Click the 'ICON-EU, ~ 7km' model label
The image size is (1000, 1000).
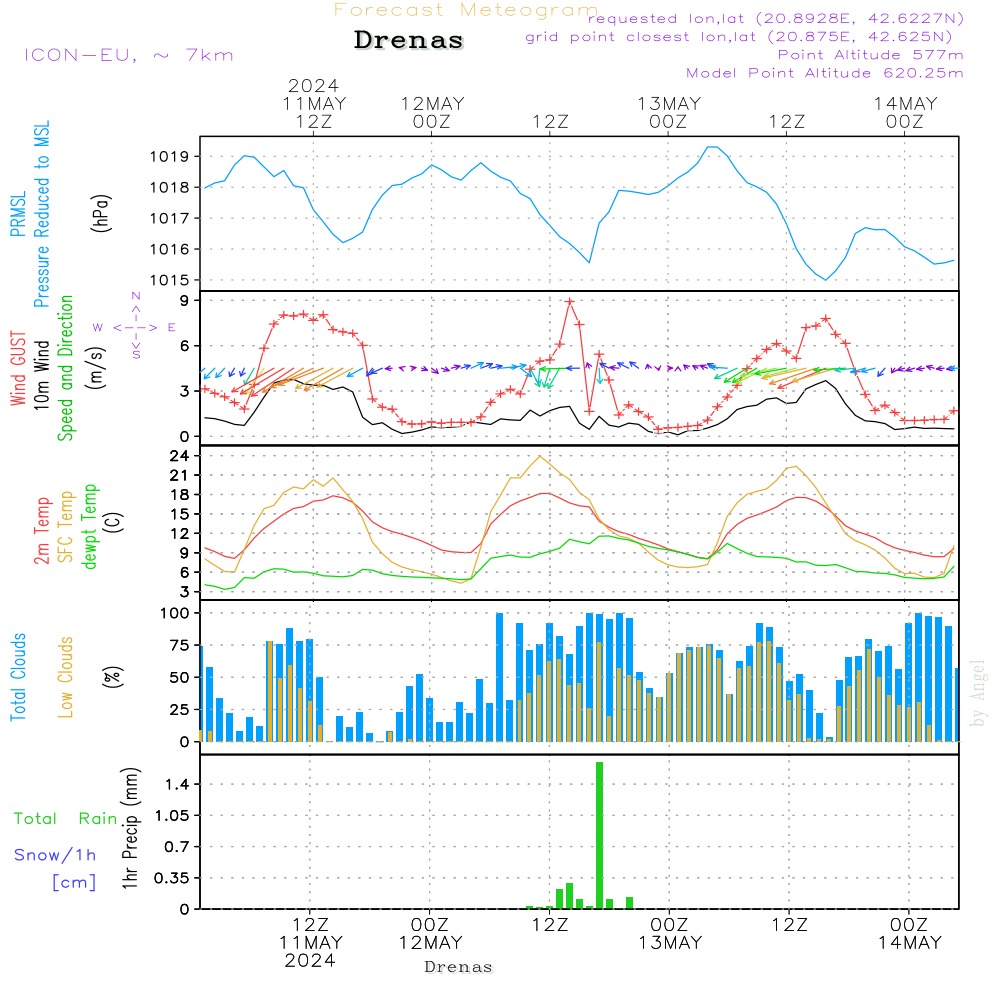pos(129,55)
